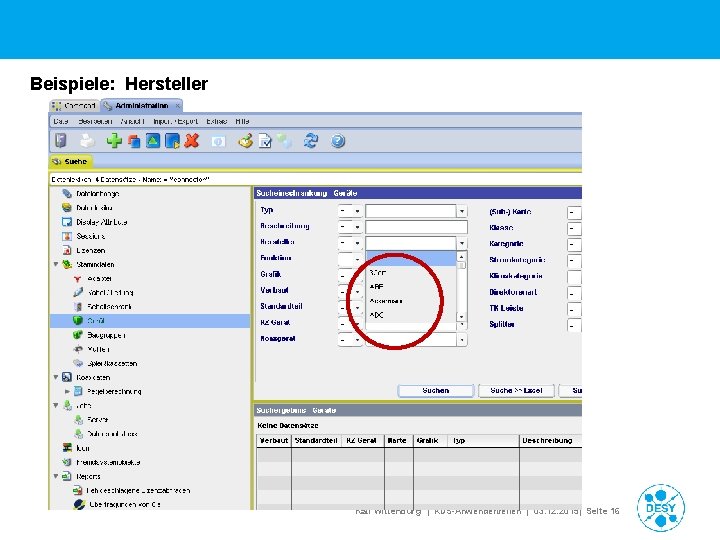The image size is (720, 540).
Task: Select ABB in the Hersteller list
Action: pos(411,287)
